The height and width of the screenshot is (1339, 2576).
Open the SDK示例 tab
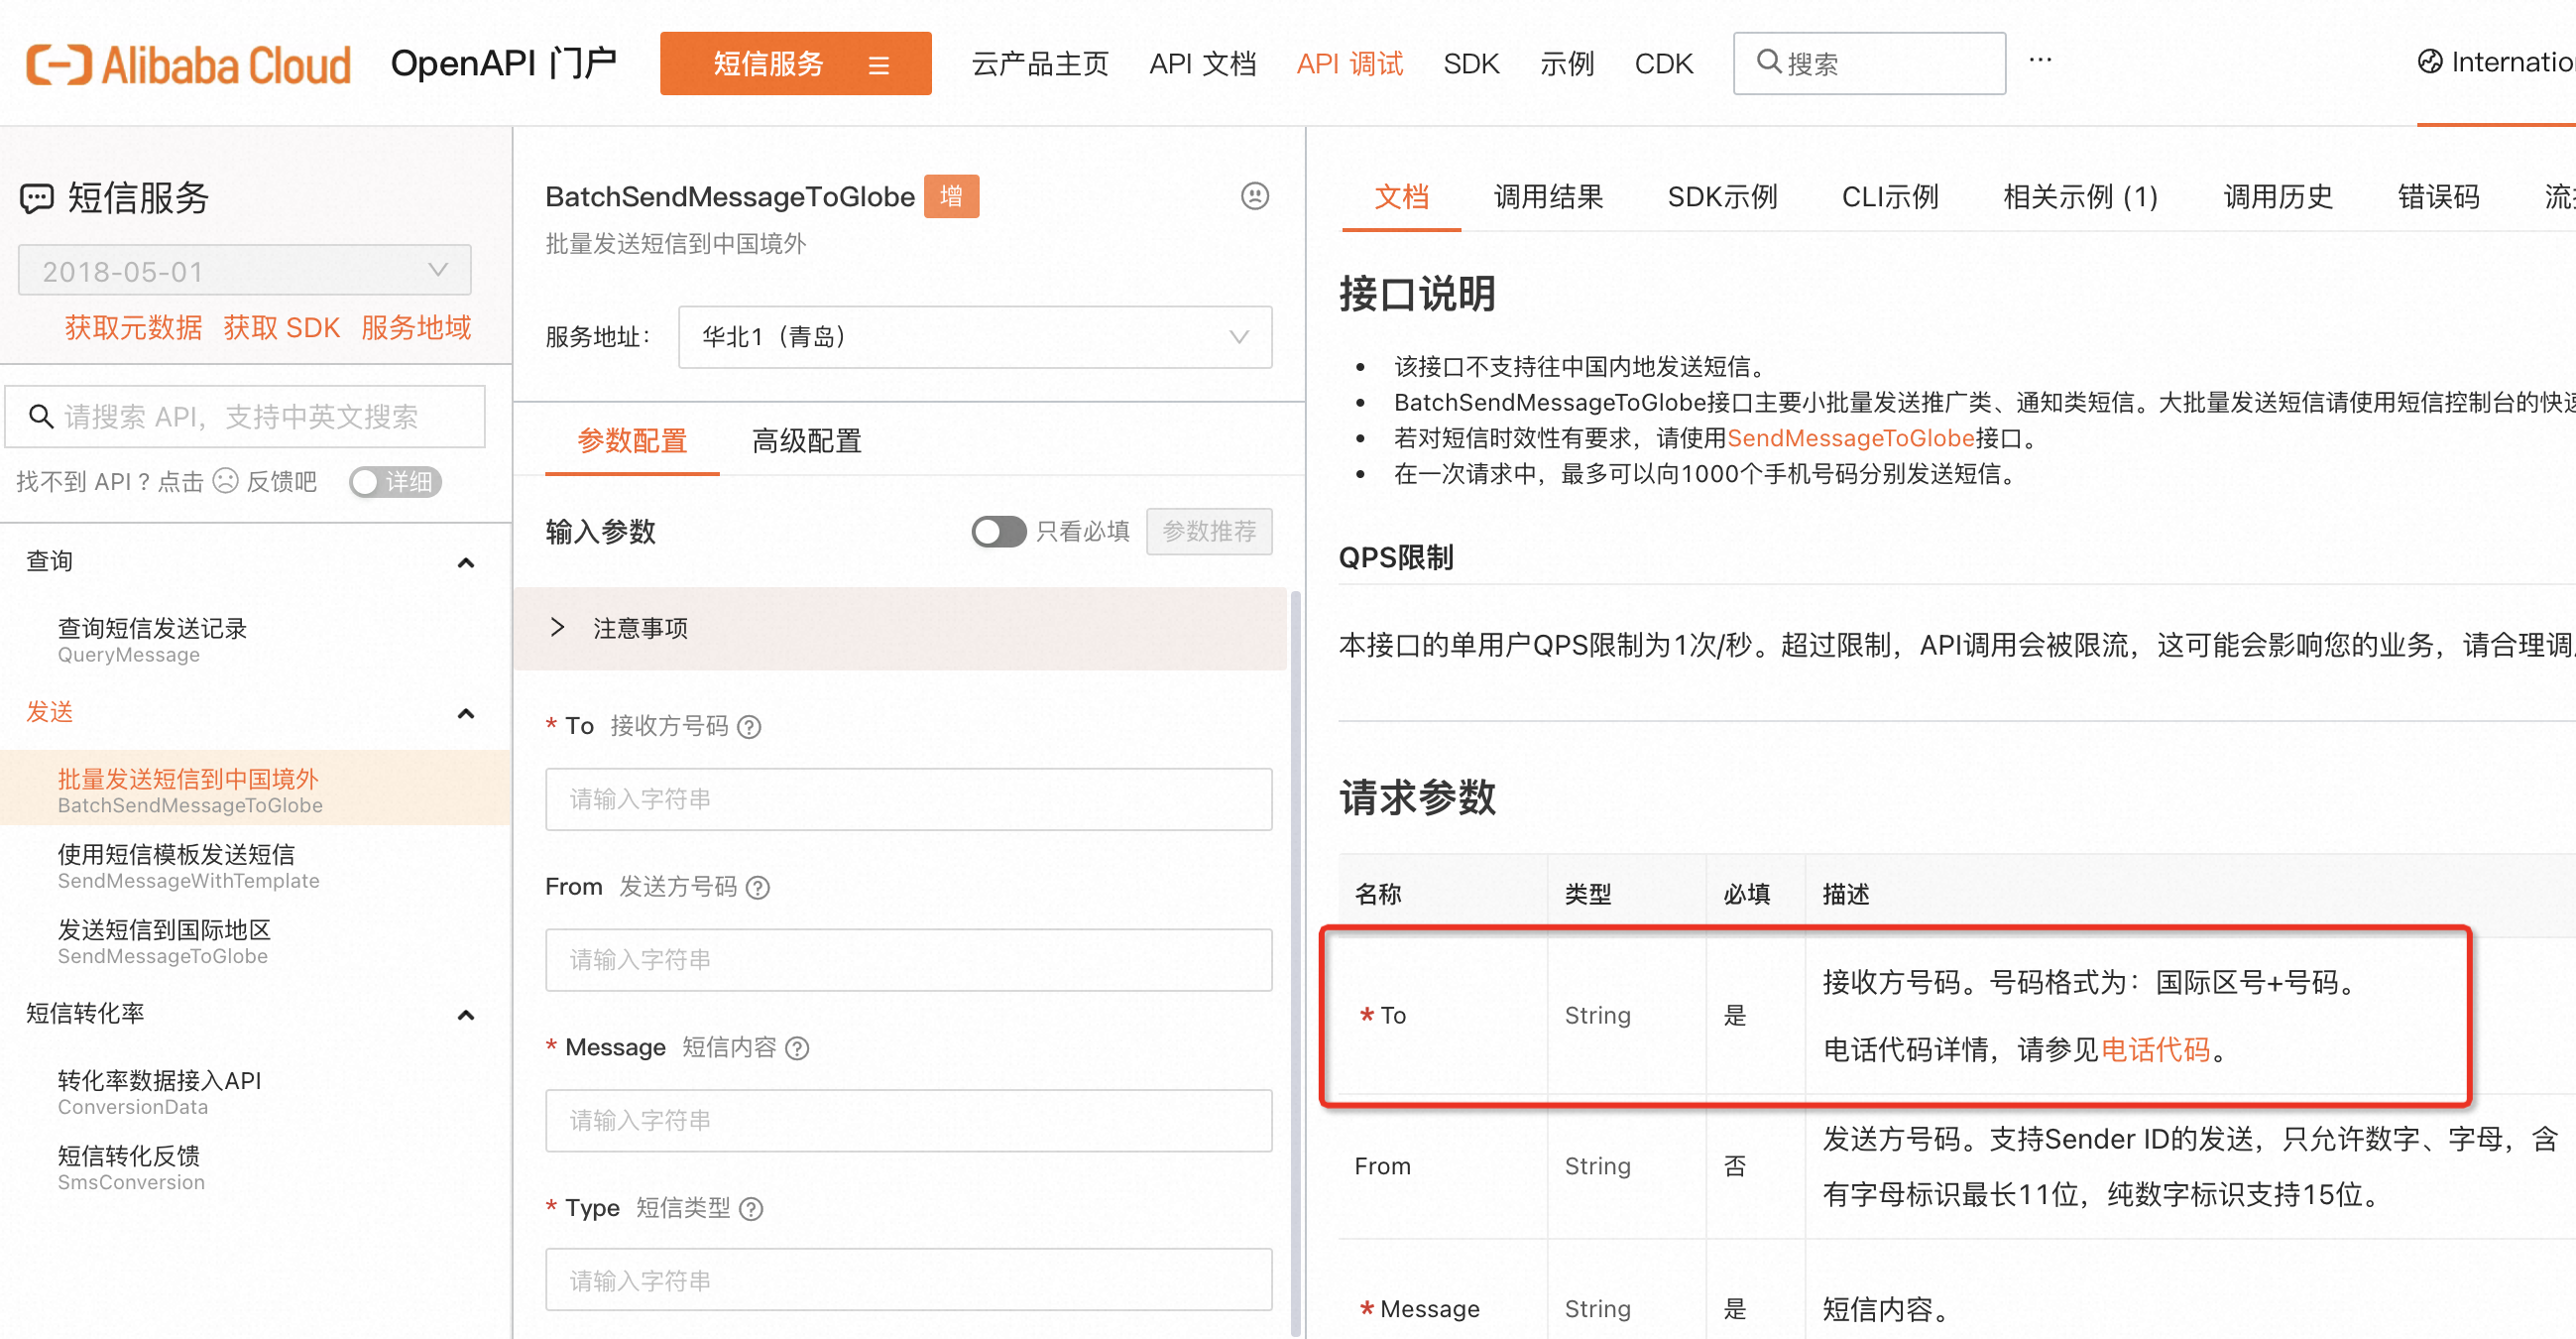click(1721, 197)
